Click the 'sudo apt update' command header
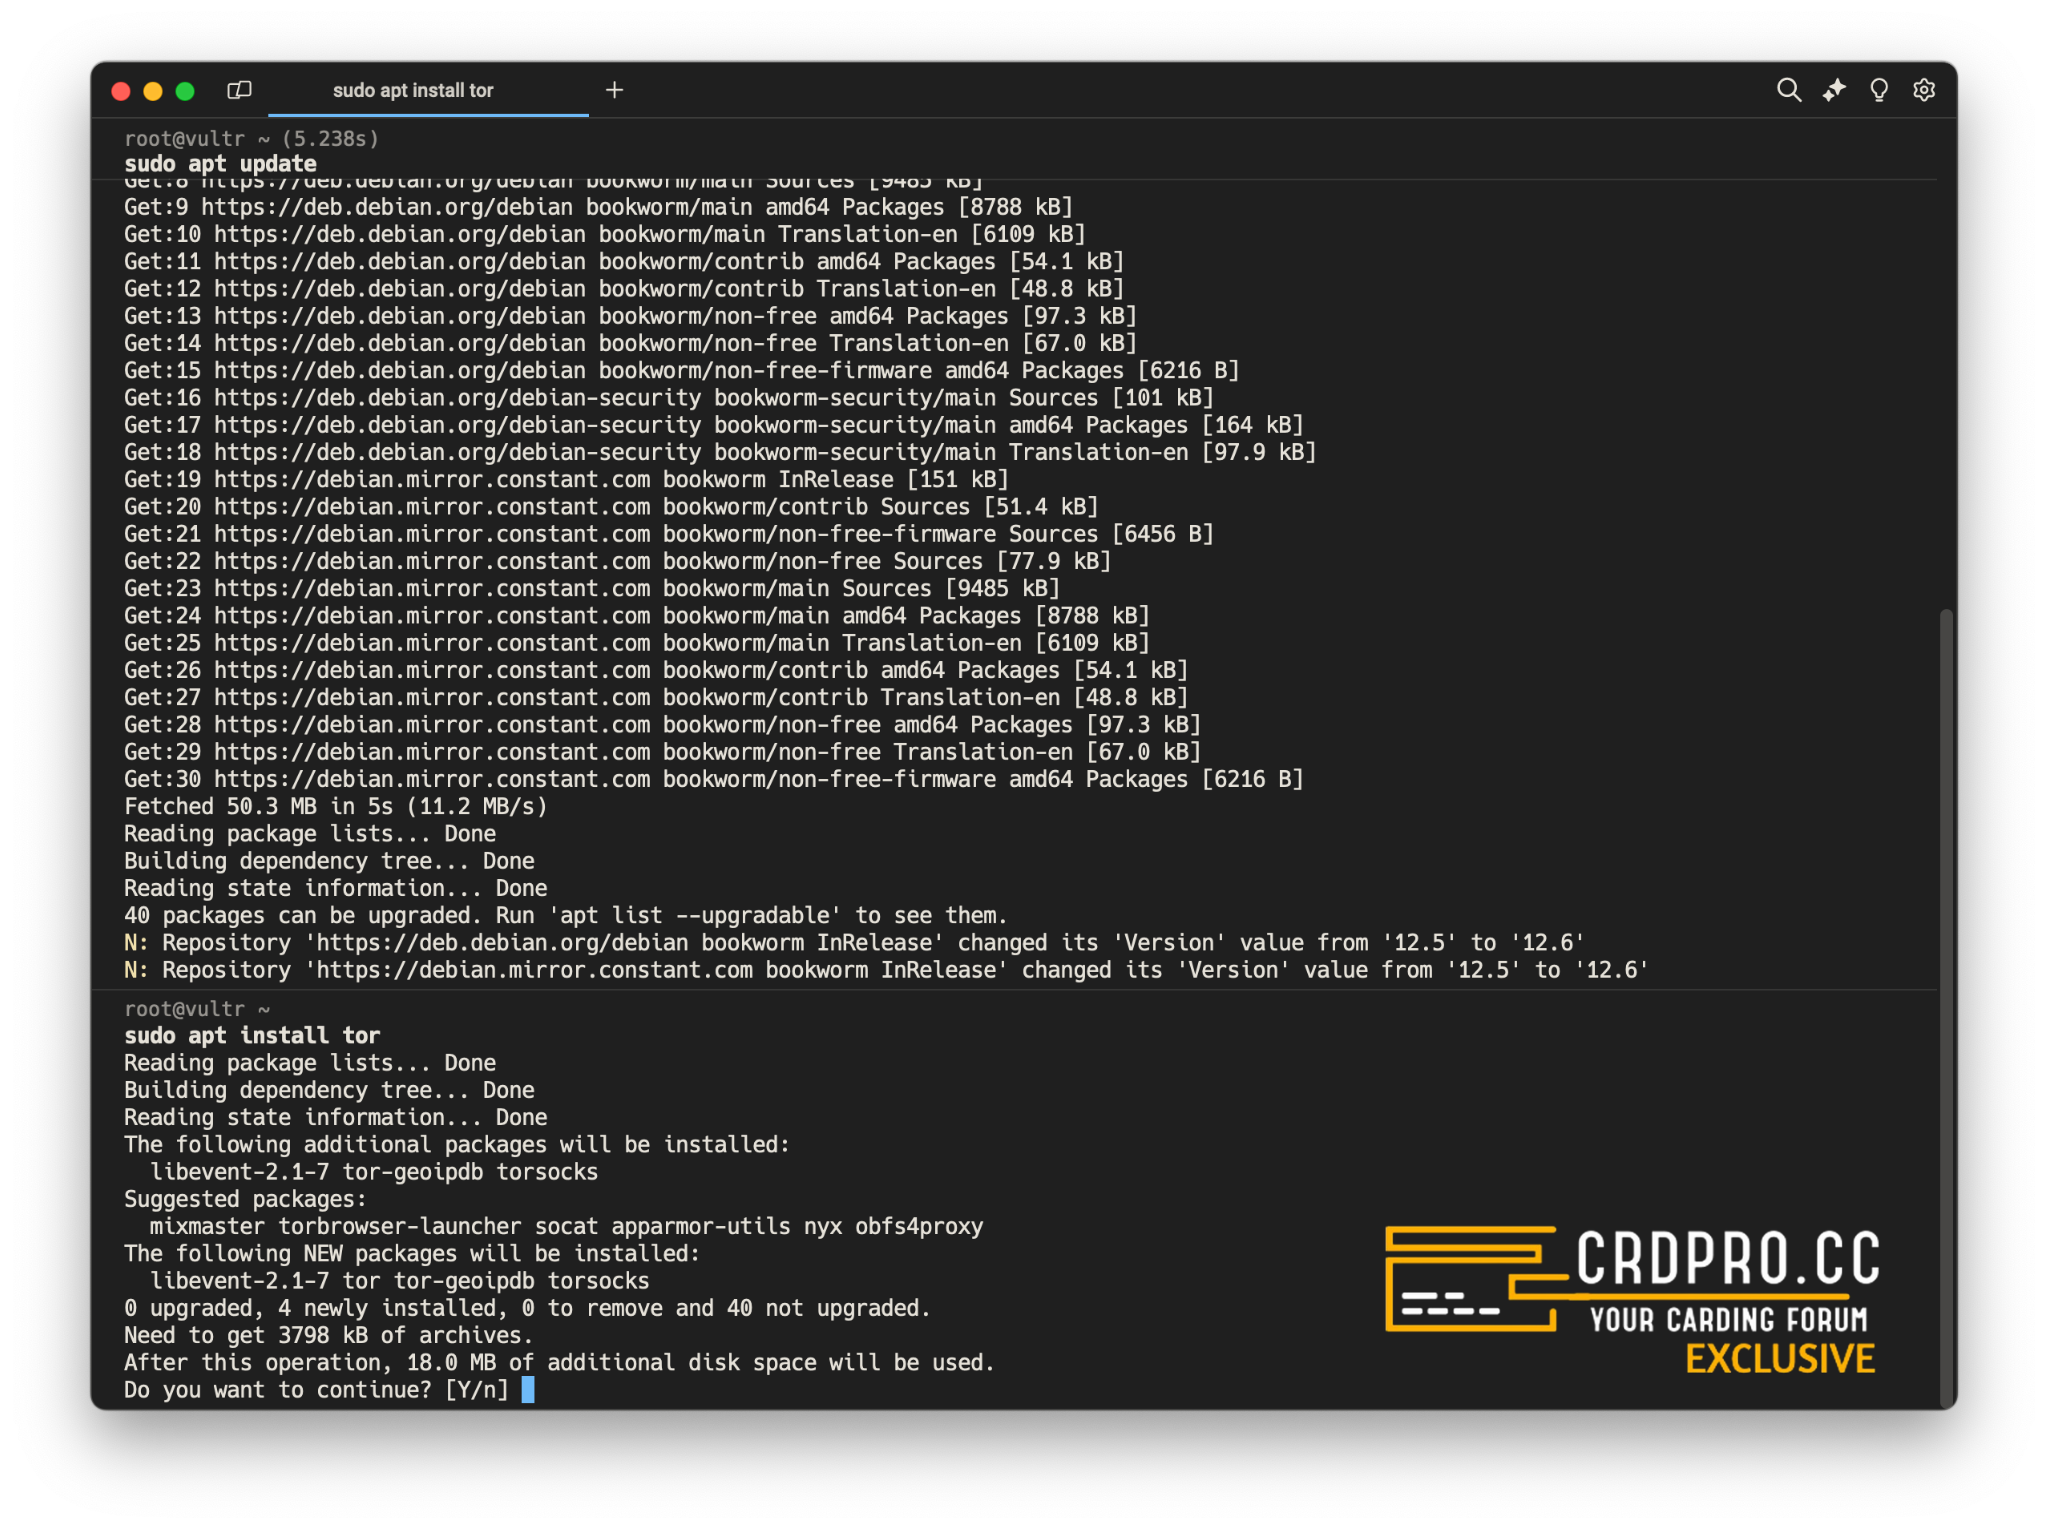This screenshot has width=2048, height=1529. point(220,164)
